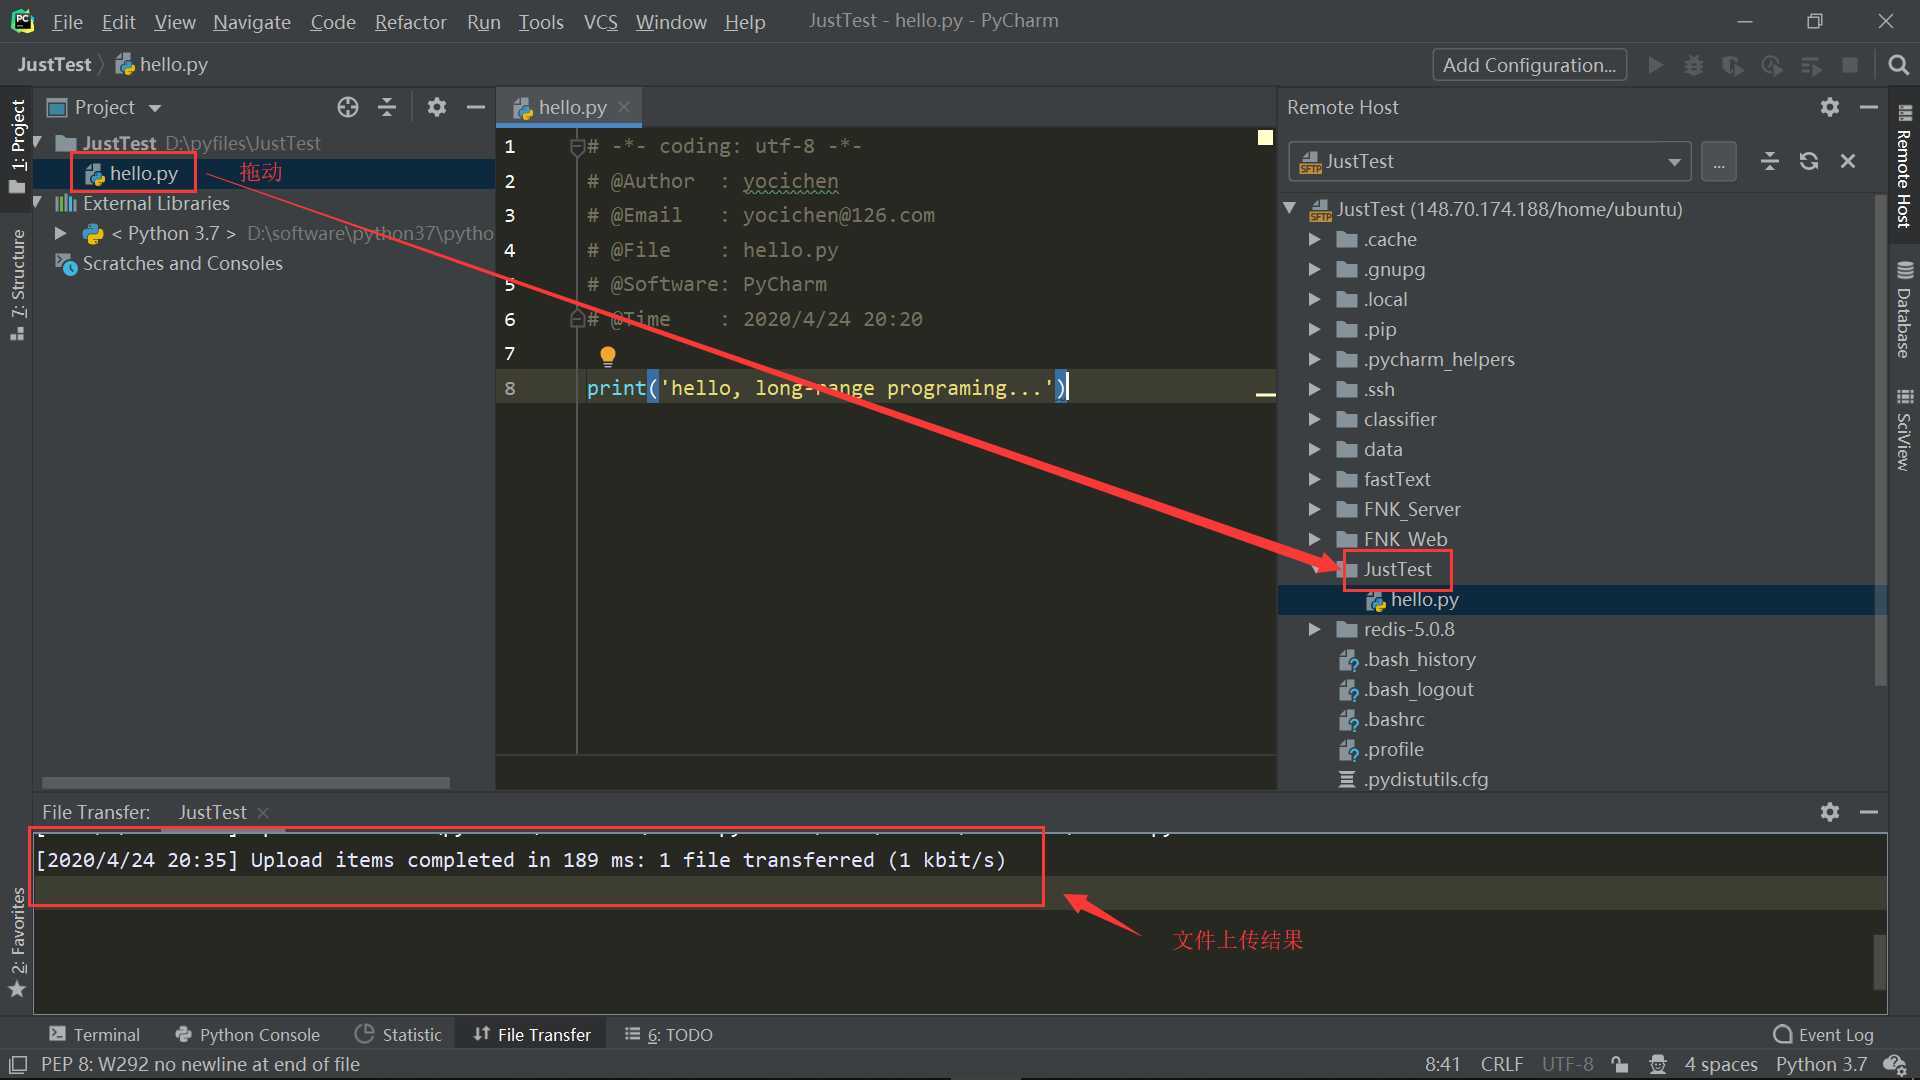Viewport: 1920px width, 1080px height.
Task: Click the read-only lock icon in status bar
Action: (1620, 1065)
